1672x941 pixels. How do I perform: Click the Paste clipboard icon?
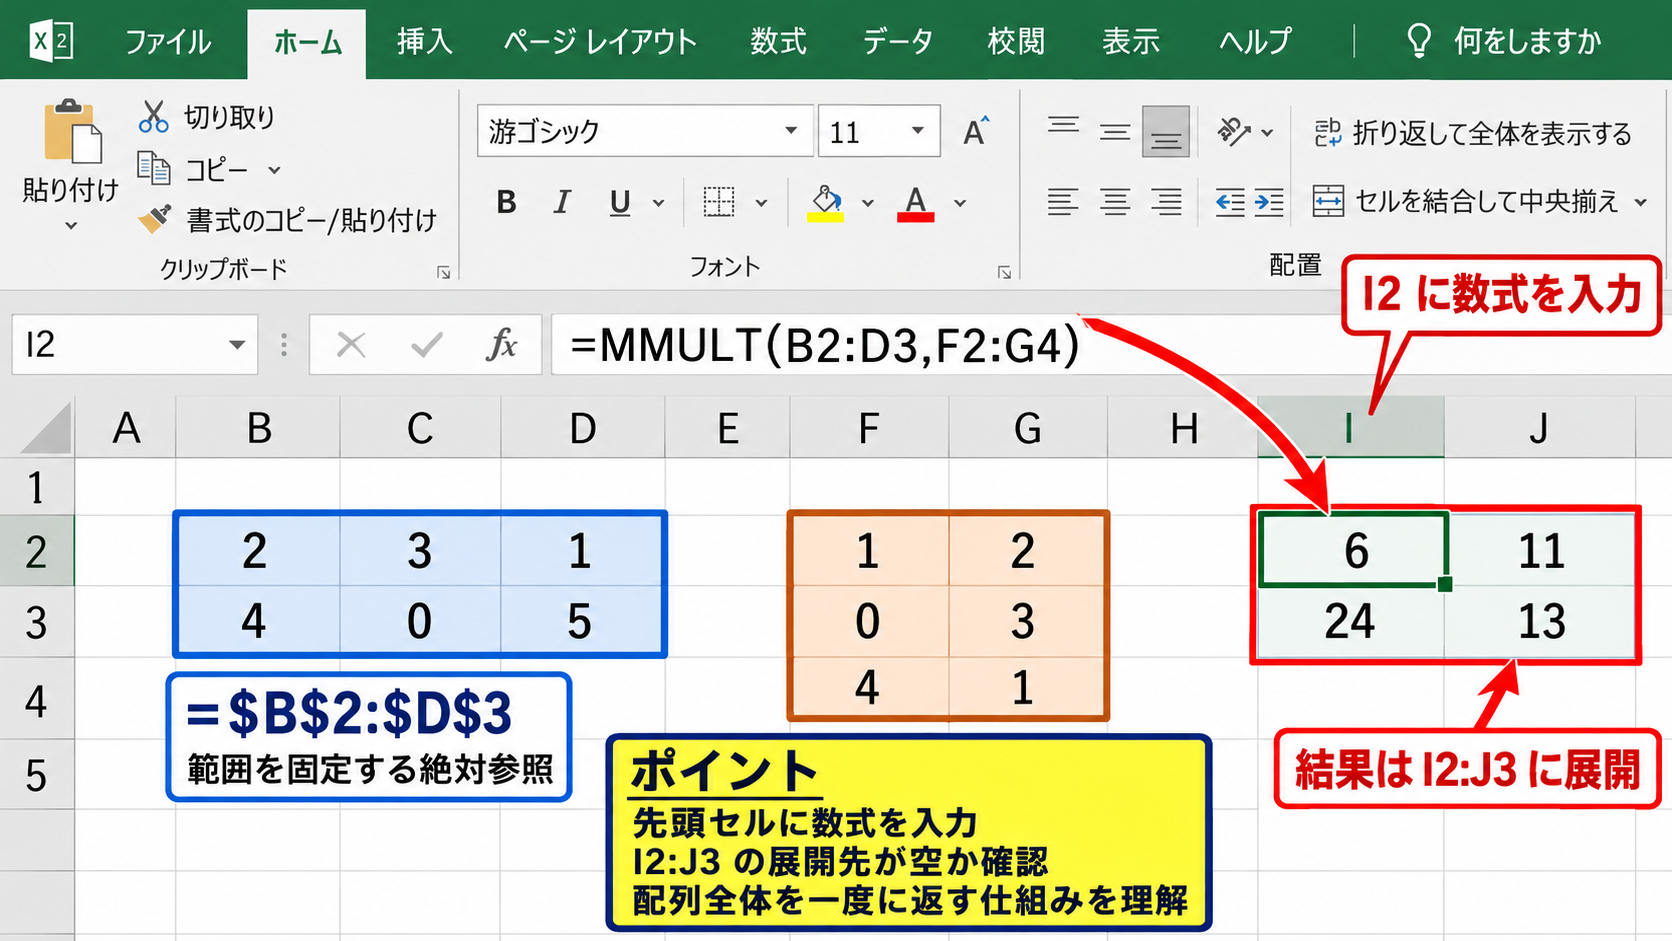72,131
